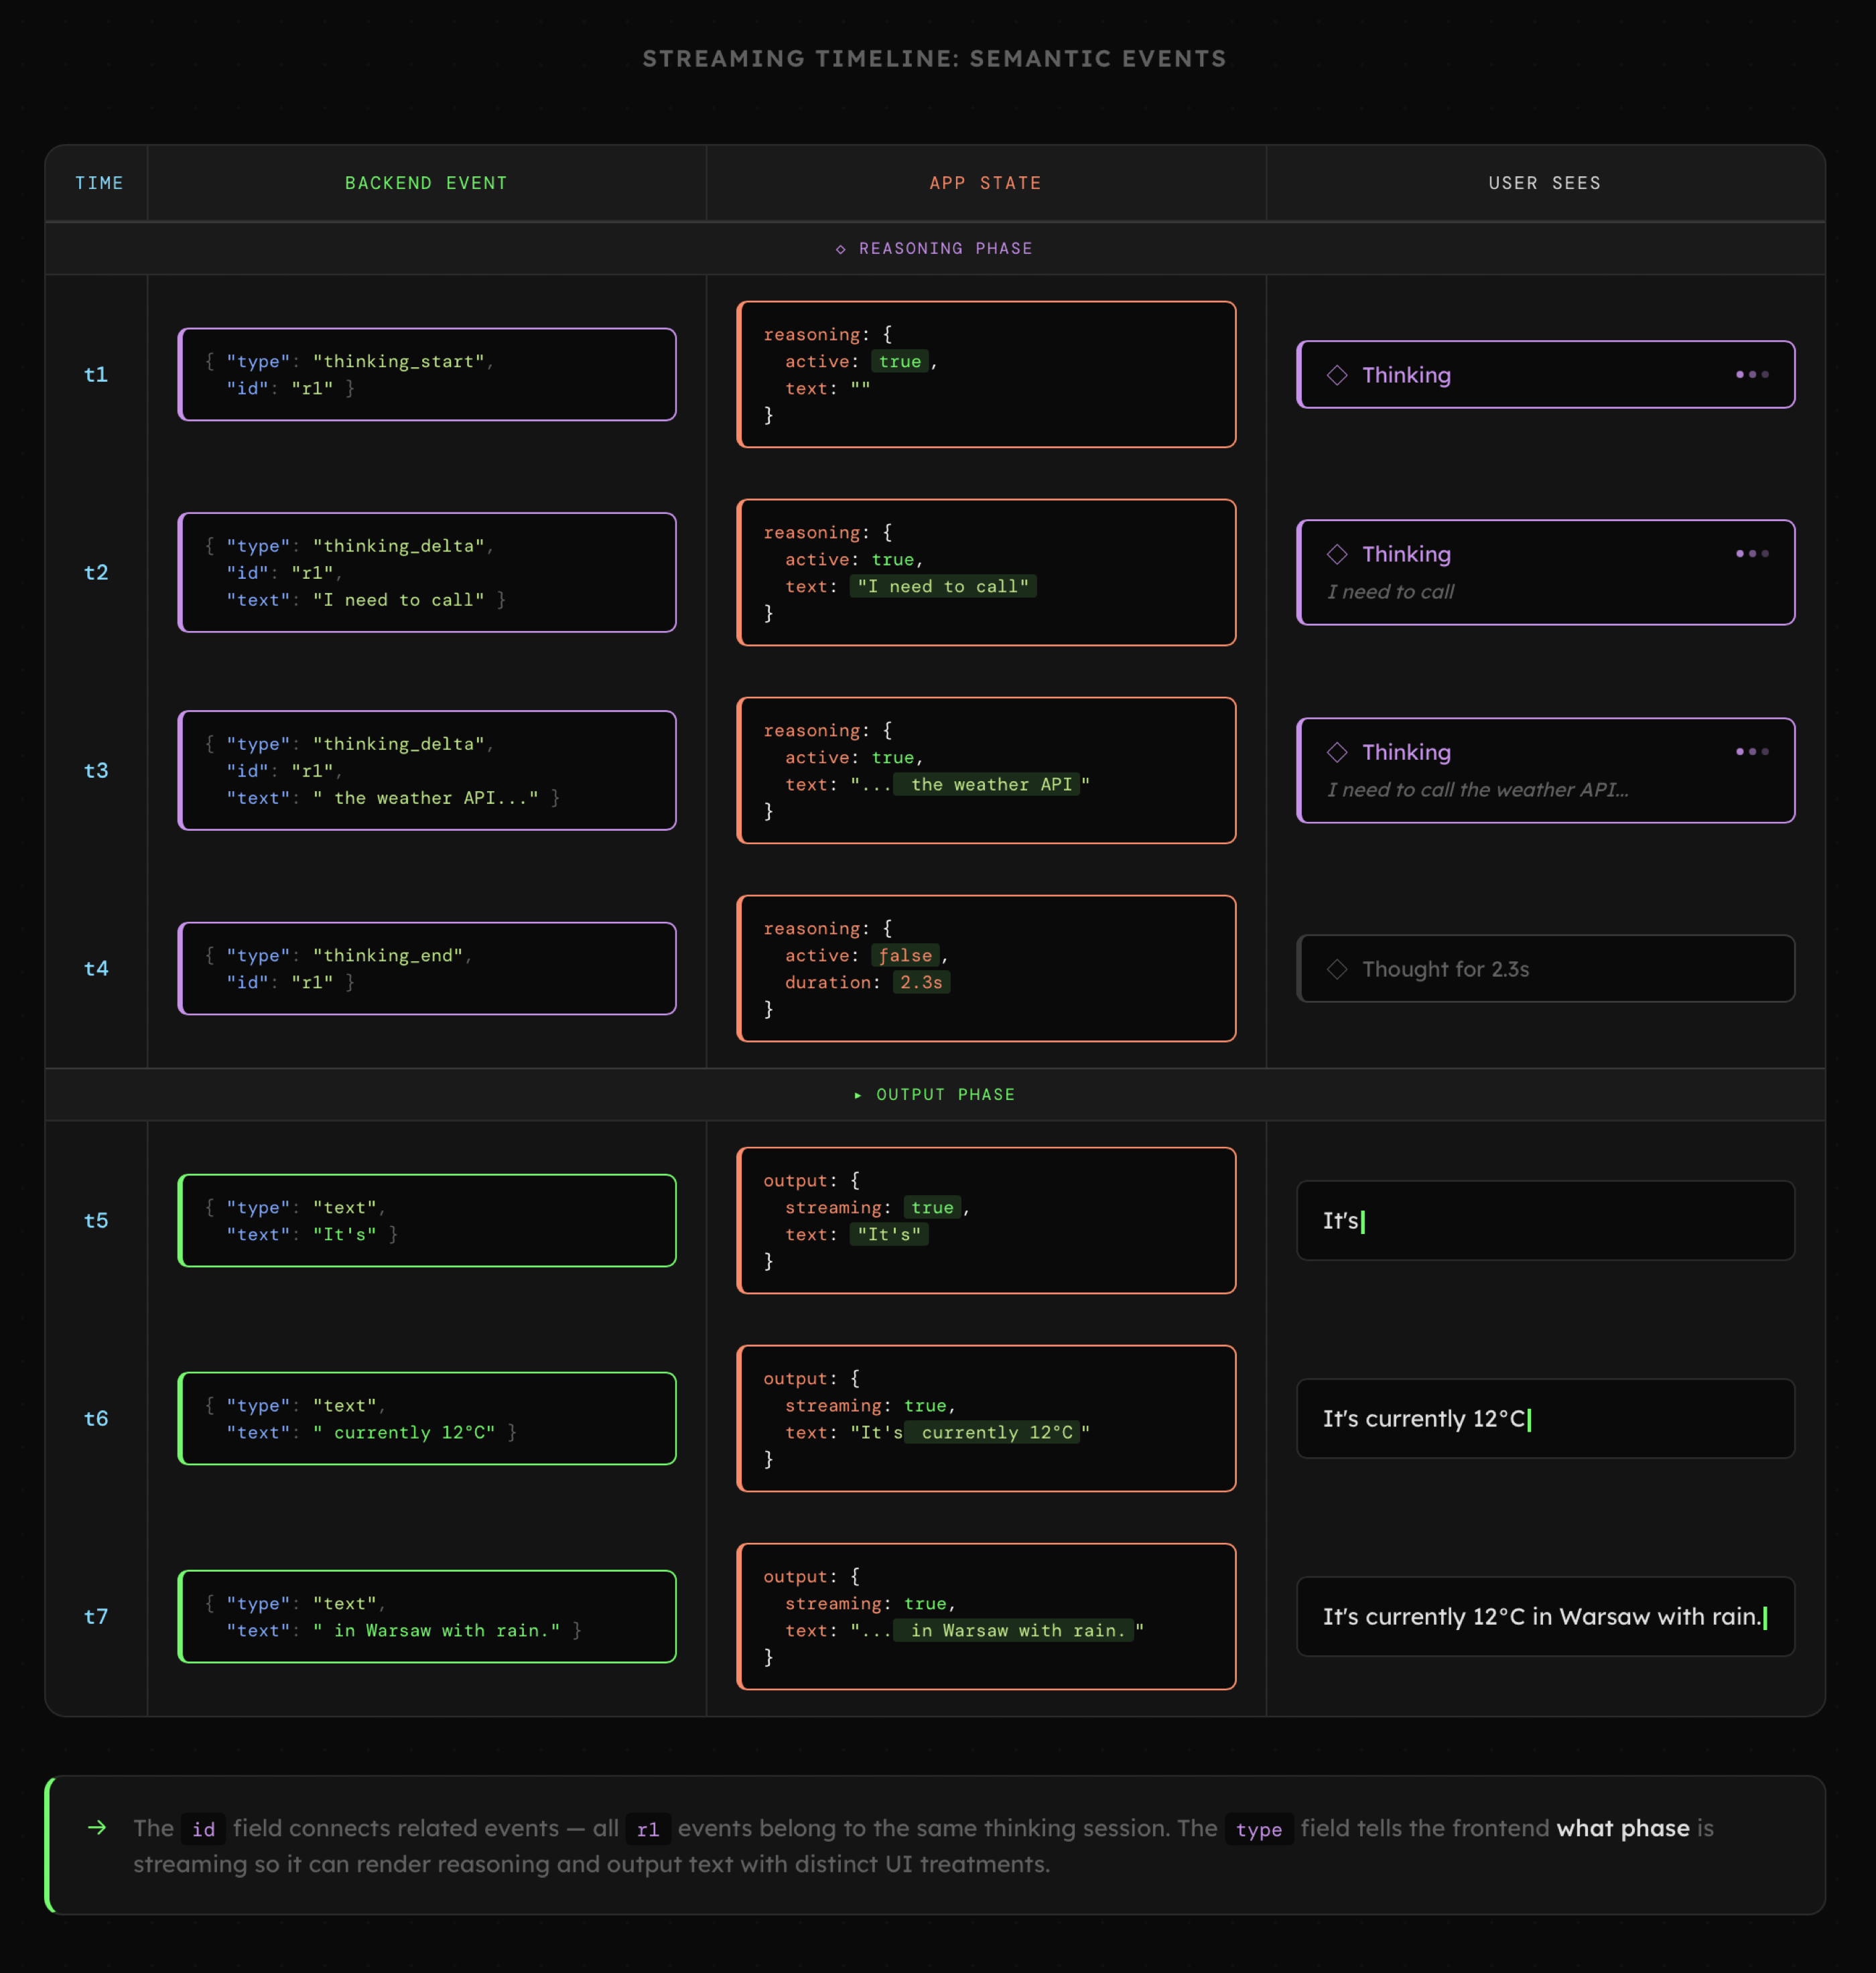Expand the collapsed 'Thought for 2.3s' box
Image resolution: width=1876 pixels, height=1973 pixels.
tap(1545, 969)
